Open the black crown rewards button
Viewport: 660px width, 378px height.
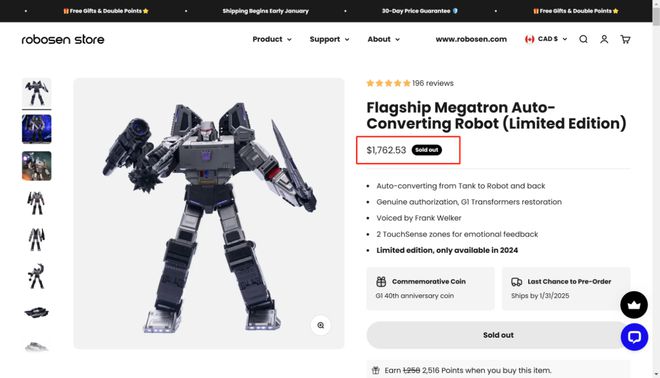click(634, 305)
